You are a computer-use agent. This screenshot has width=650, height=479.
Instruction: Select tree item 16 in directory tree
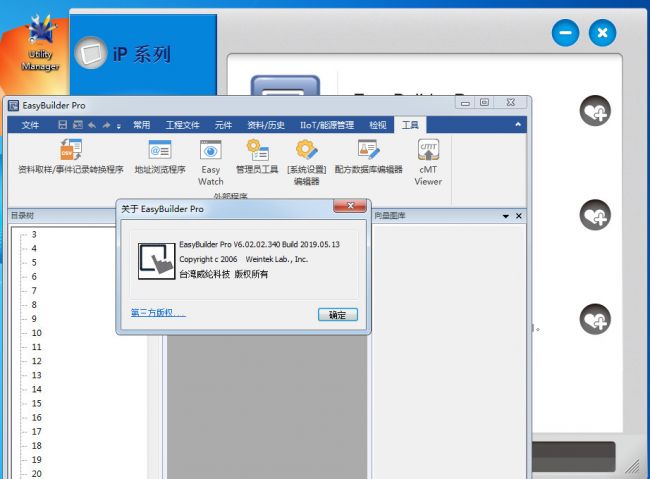coord(36,418)
